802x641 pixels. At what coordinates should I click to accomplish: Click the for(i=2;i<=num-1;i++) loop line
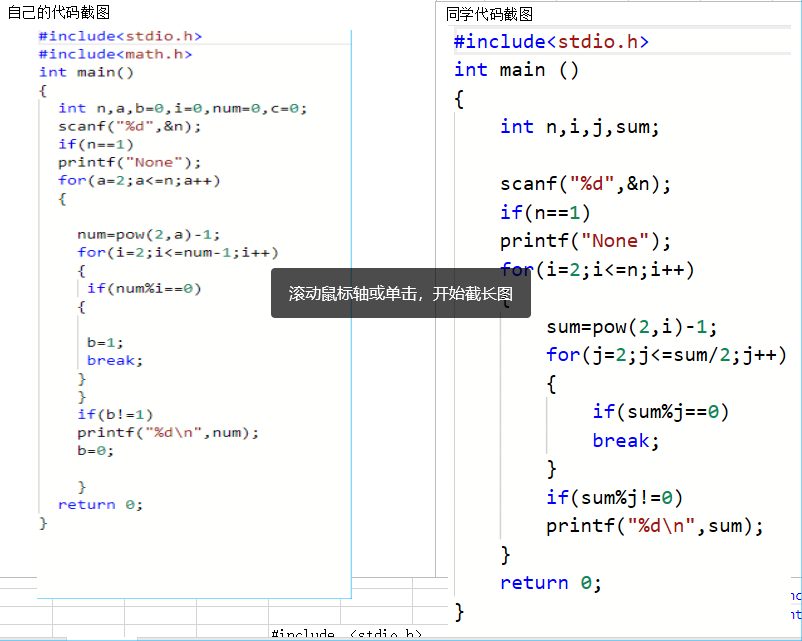tap(178, 253)
